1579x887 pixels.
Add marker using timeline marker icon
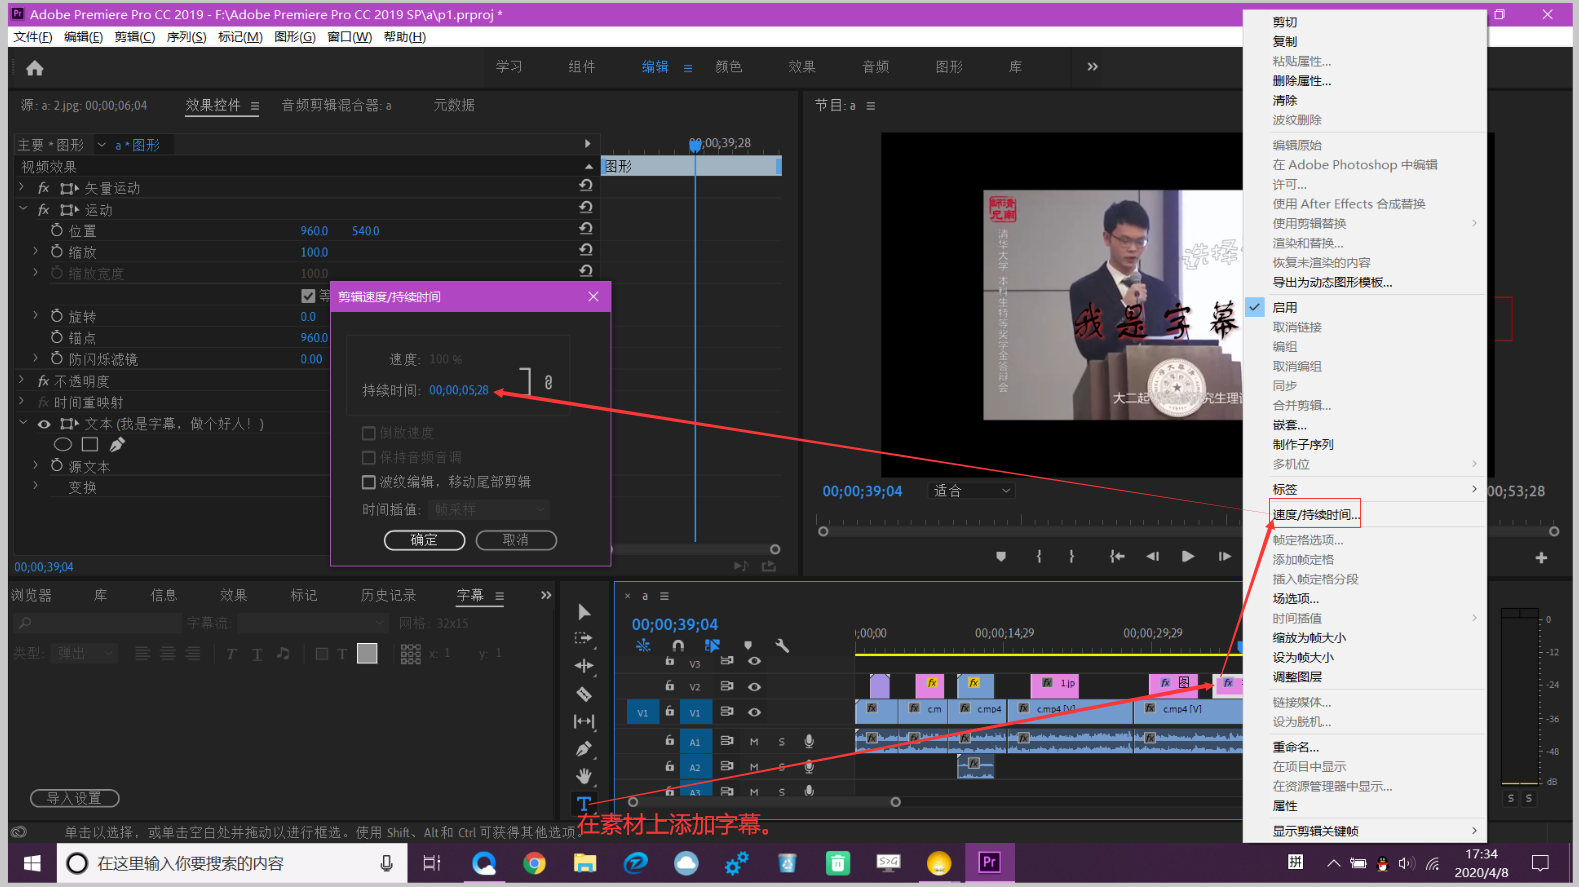click(748, 646)
